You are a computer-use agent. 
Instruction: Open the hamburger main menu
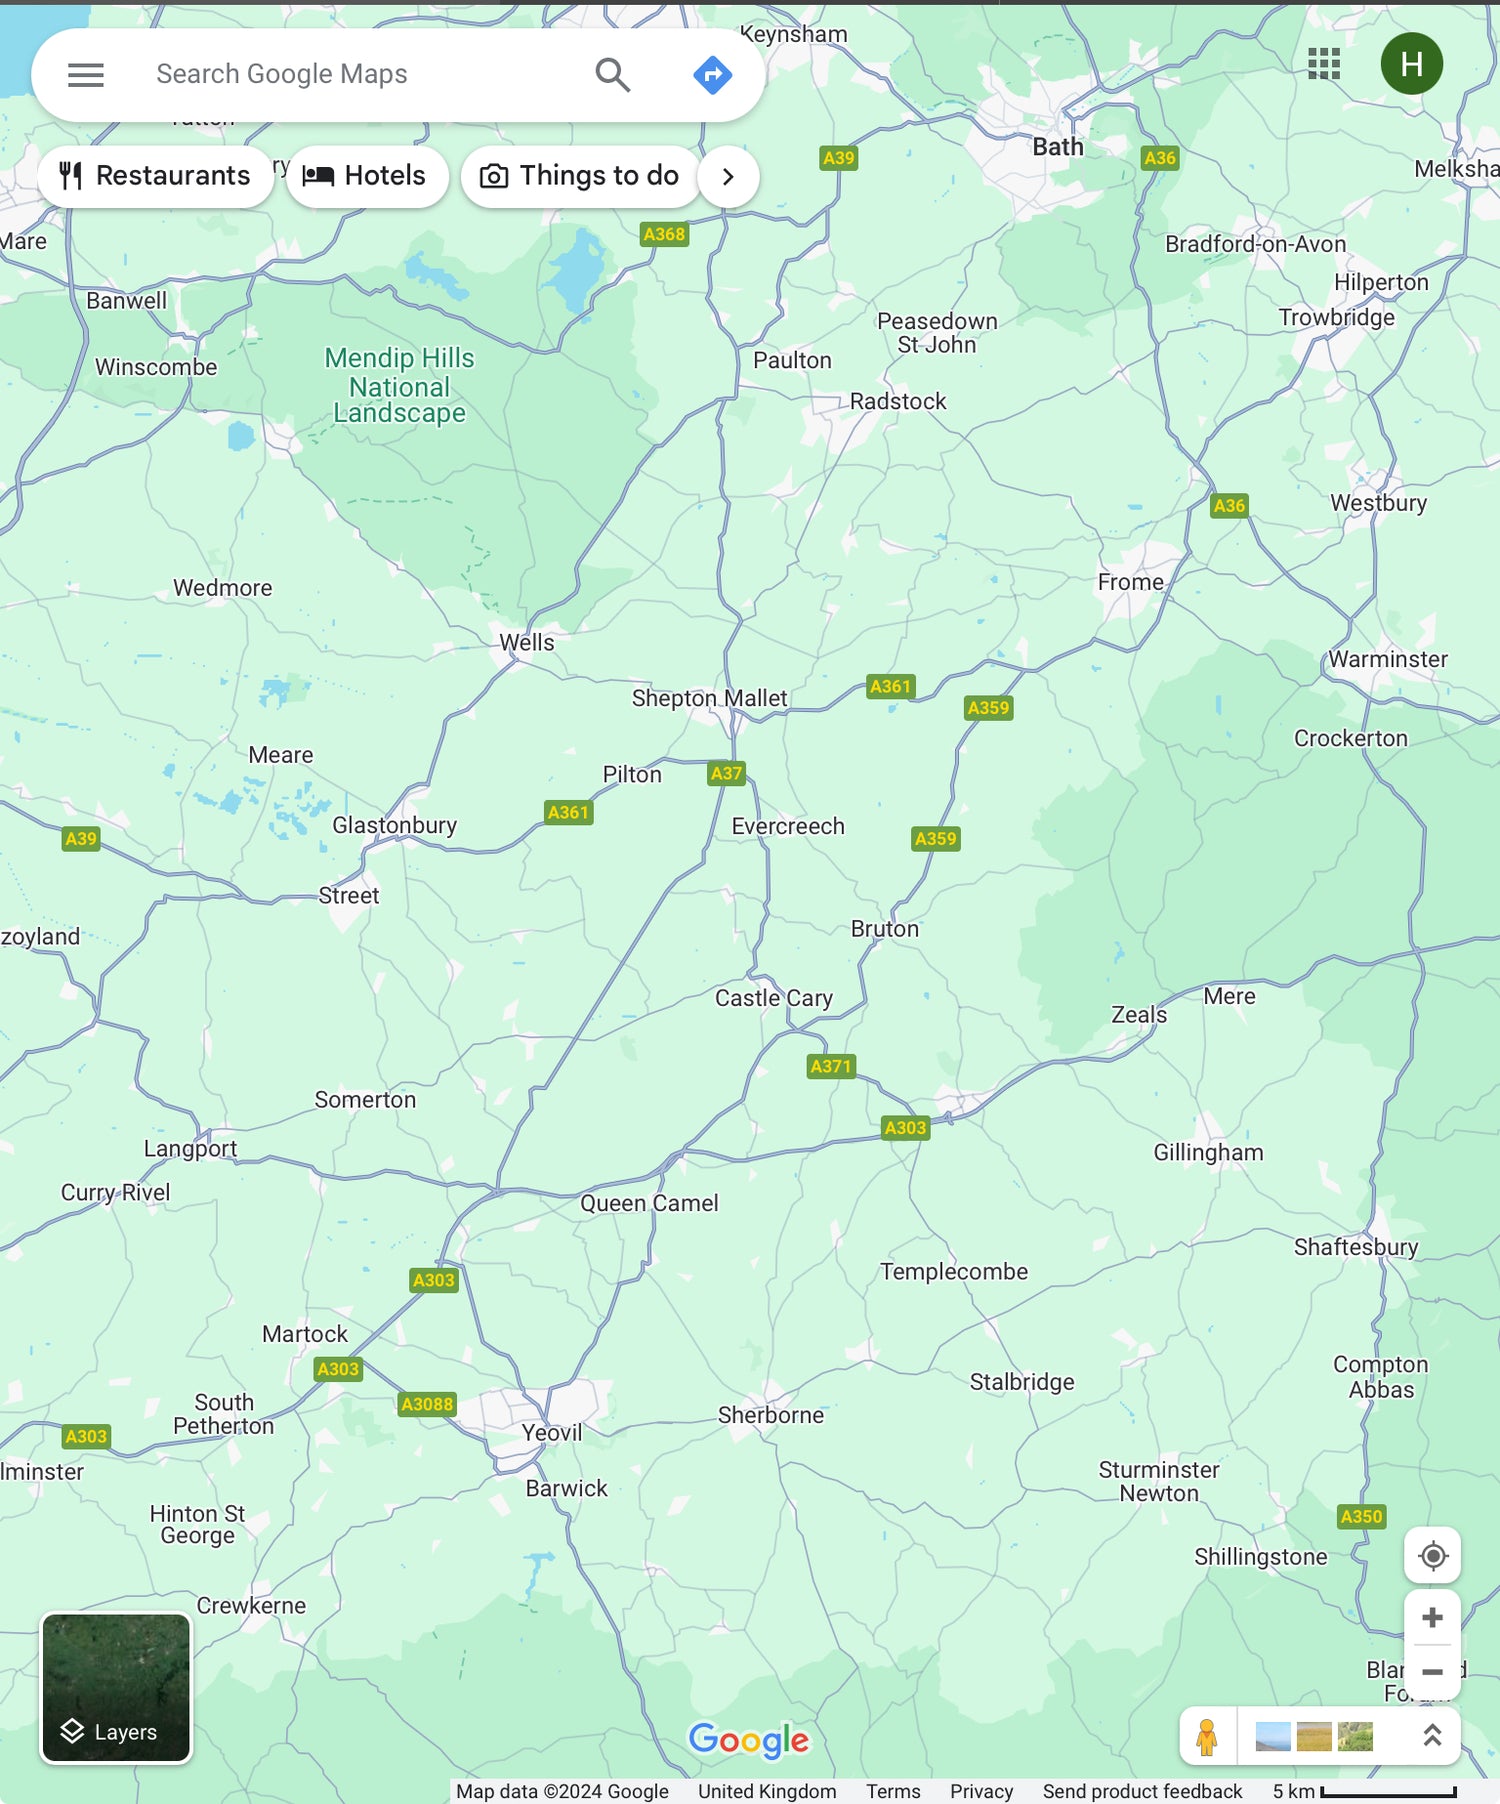coord(86,75)
